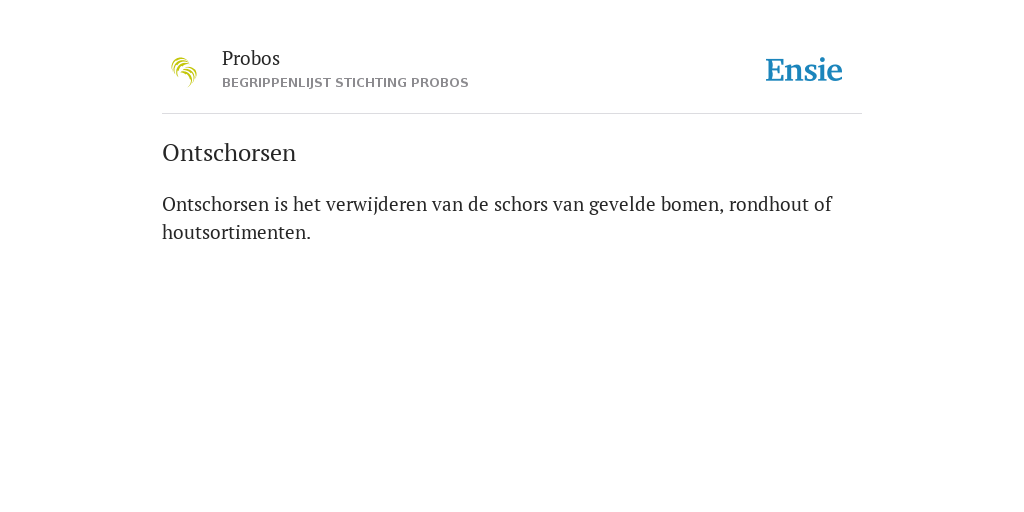The image size is (1024, 512).
Task: Click the word 'of' ending the first line
Action: coord(821,204)
